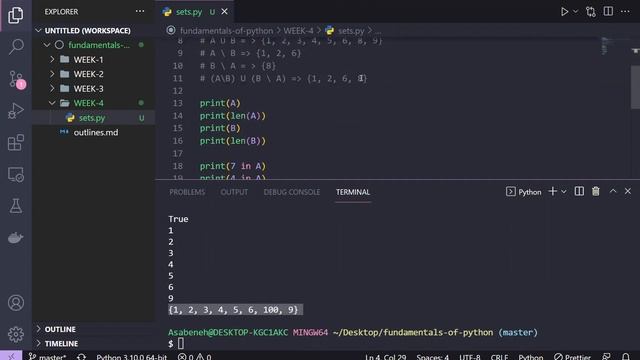Switch to the PROBLEMS panel tab
Viewport: 640px width, 360px height.
pos(187,192)
